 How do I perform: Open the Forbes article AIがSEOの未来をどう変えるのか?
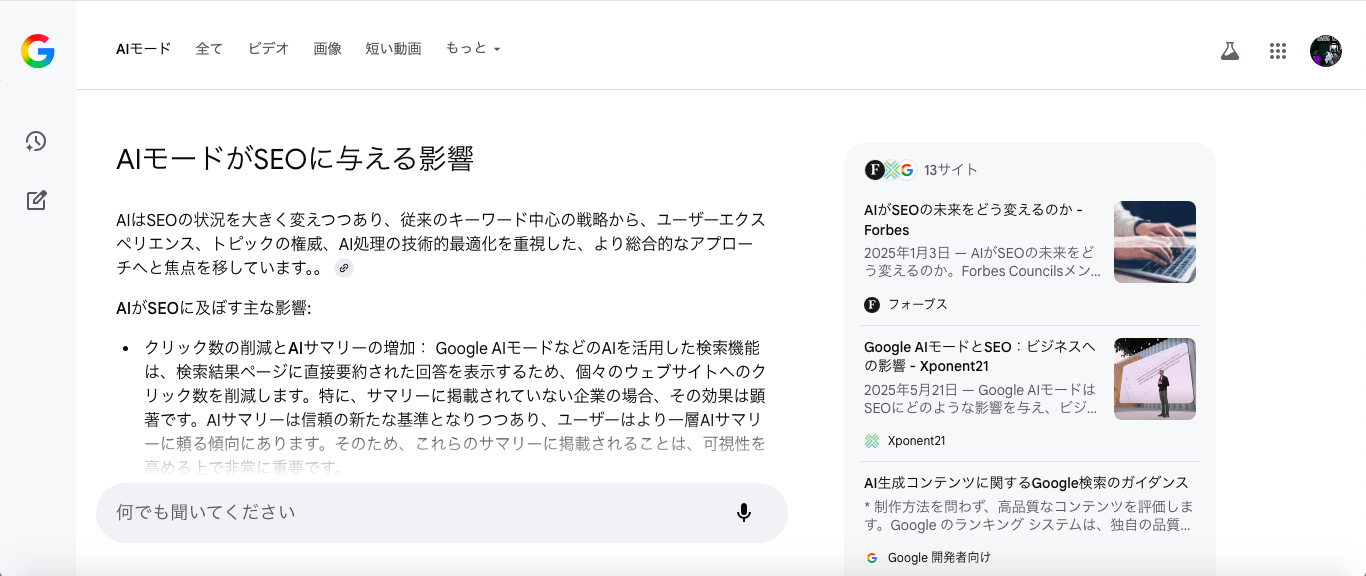click(x=973, y=220)
